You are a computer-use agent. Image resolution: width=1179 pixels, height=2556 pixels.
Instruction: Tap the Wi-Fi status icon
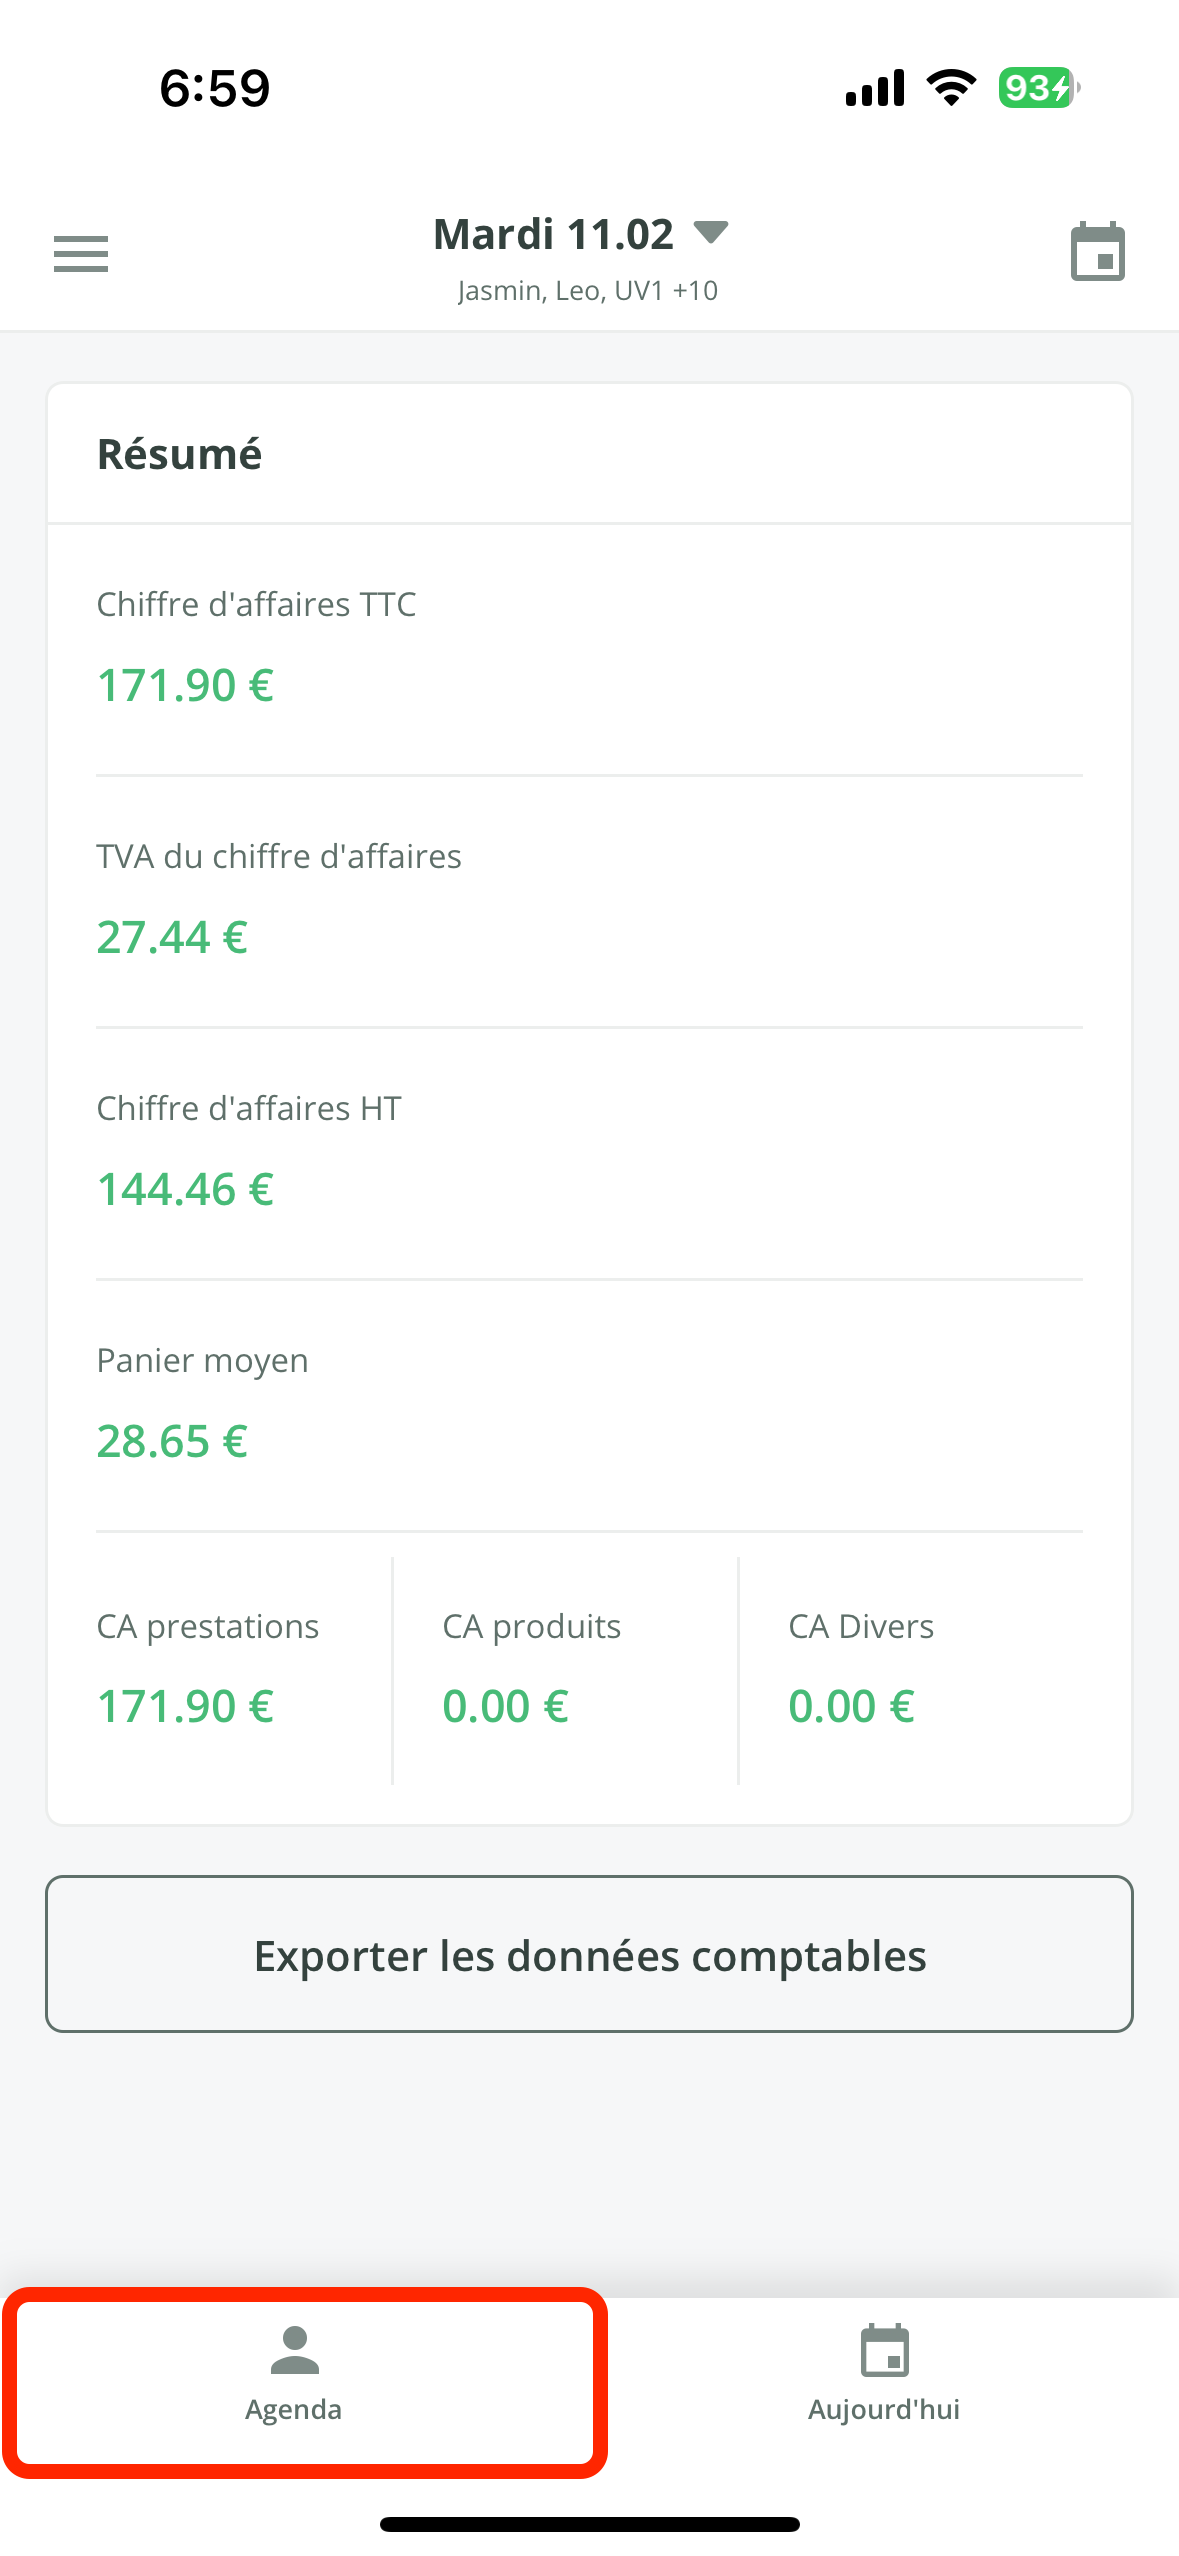click(x=951, y=88)
